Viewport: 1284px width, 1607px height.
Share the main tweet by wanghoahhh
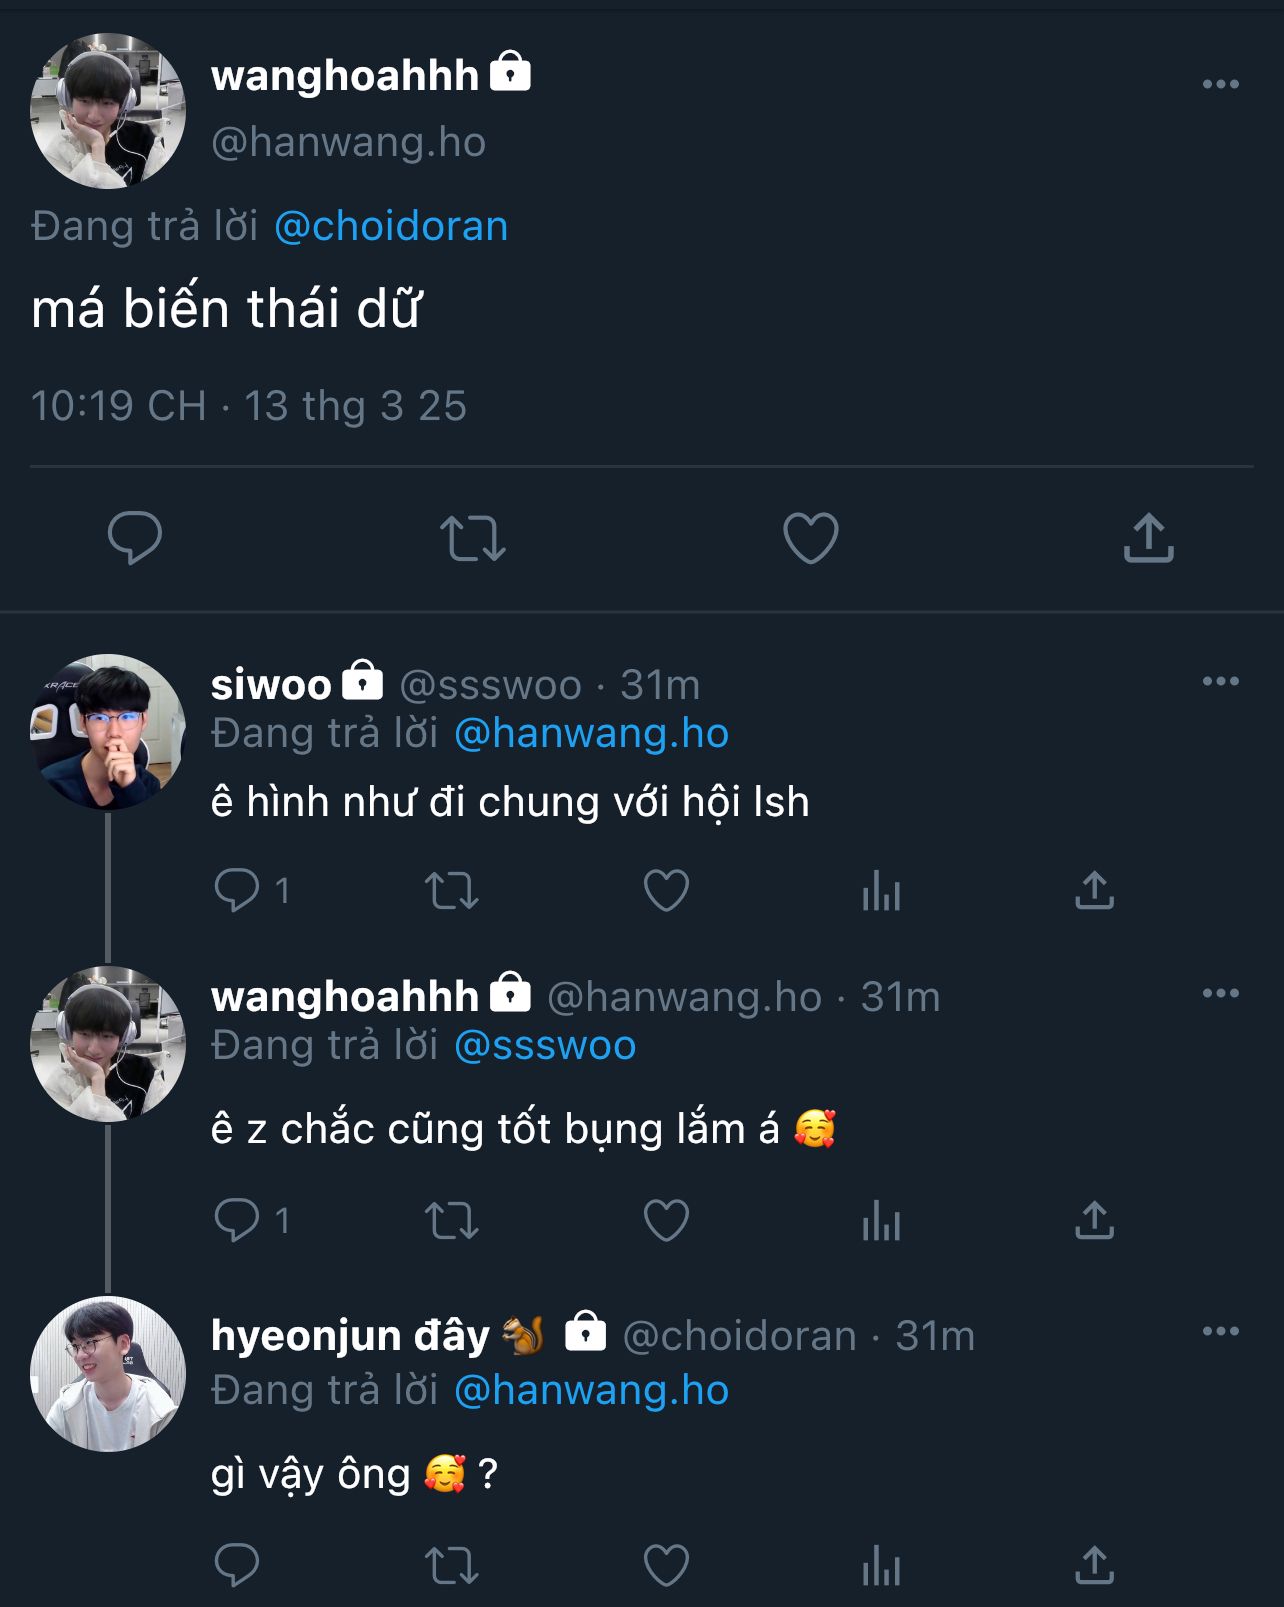[1148, 538]
